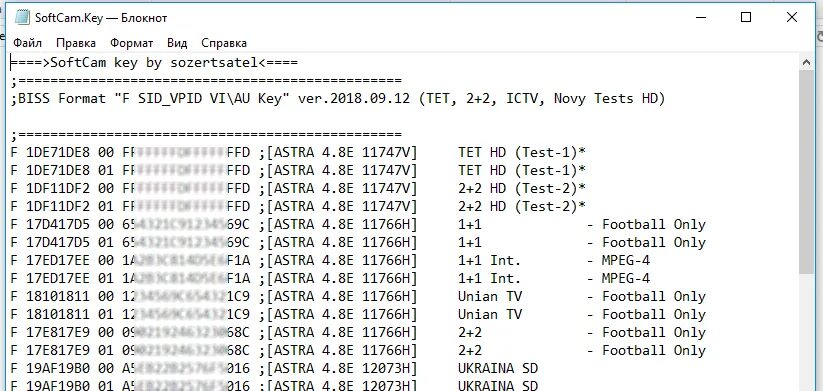Open the Формат menu

click(132, 43)
